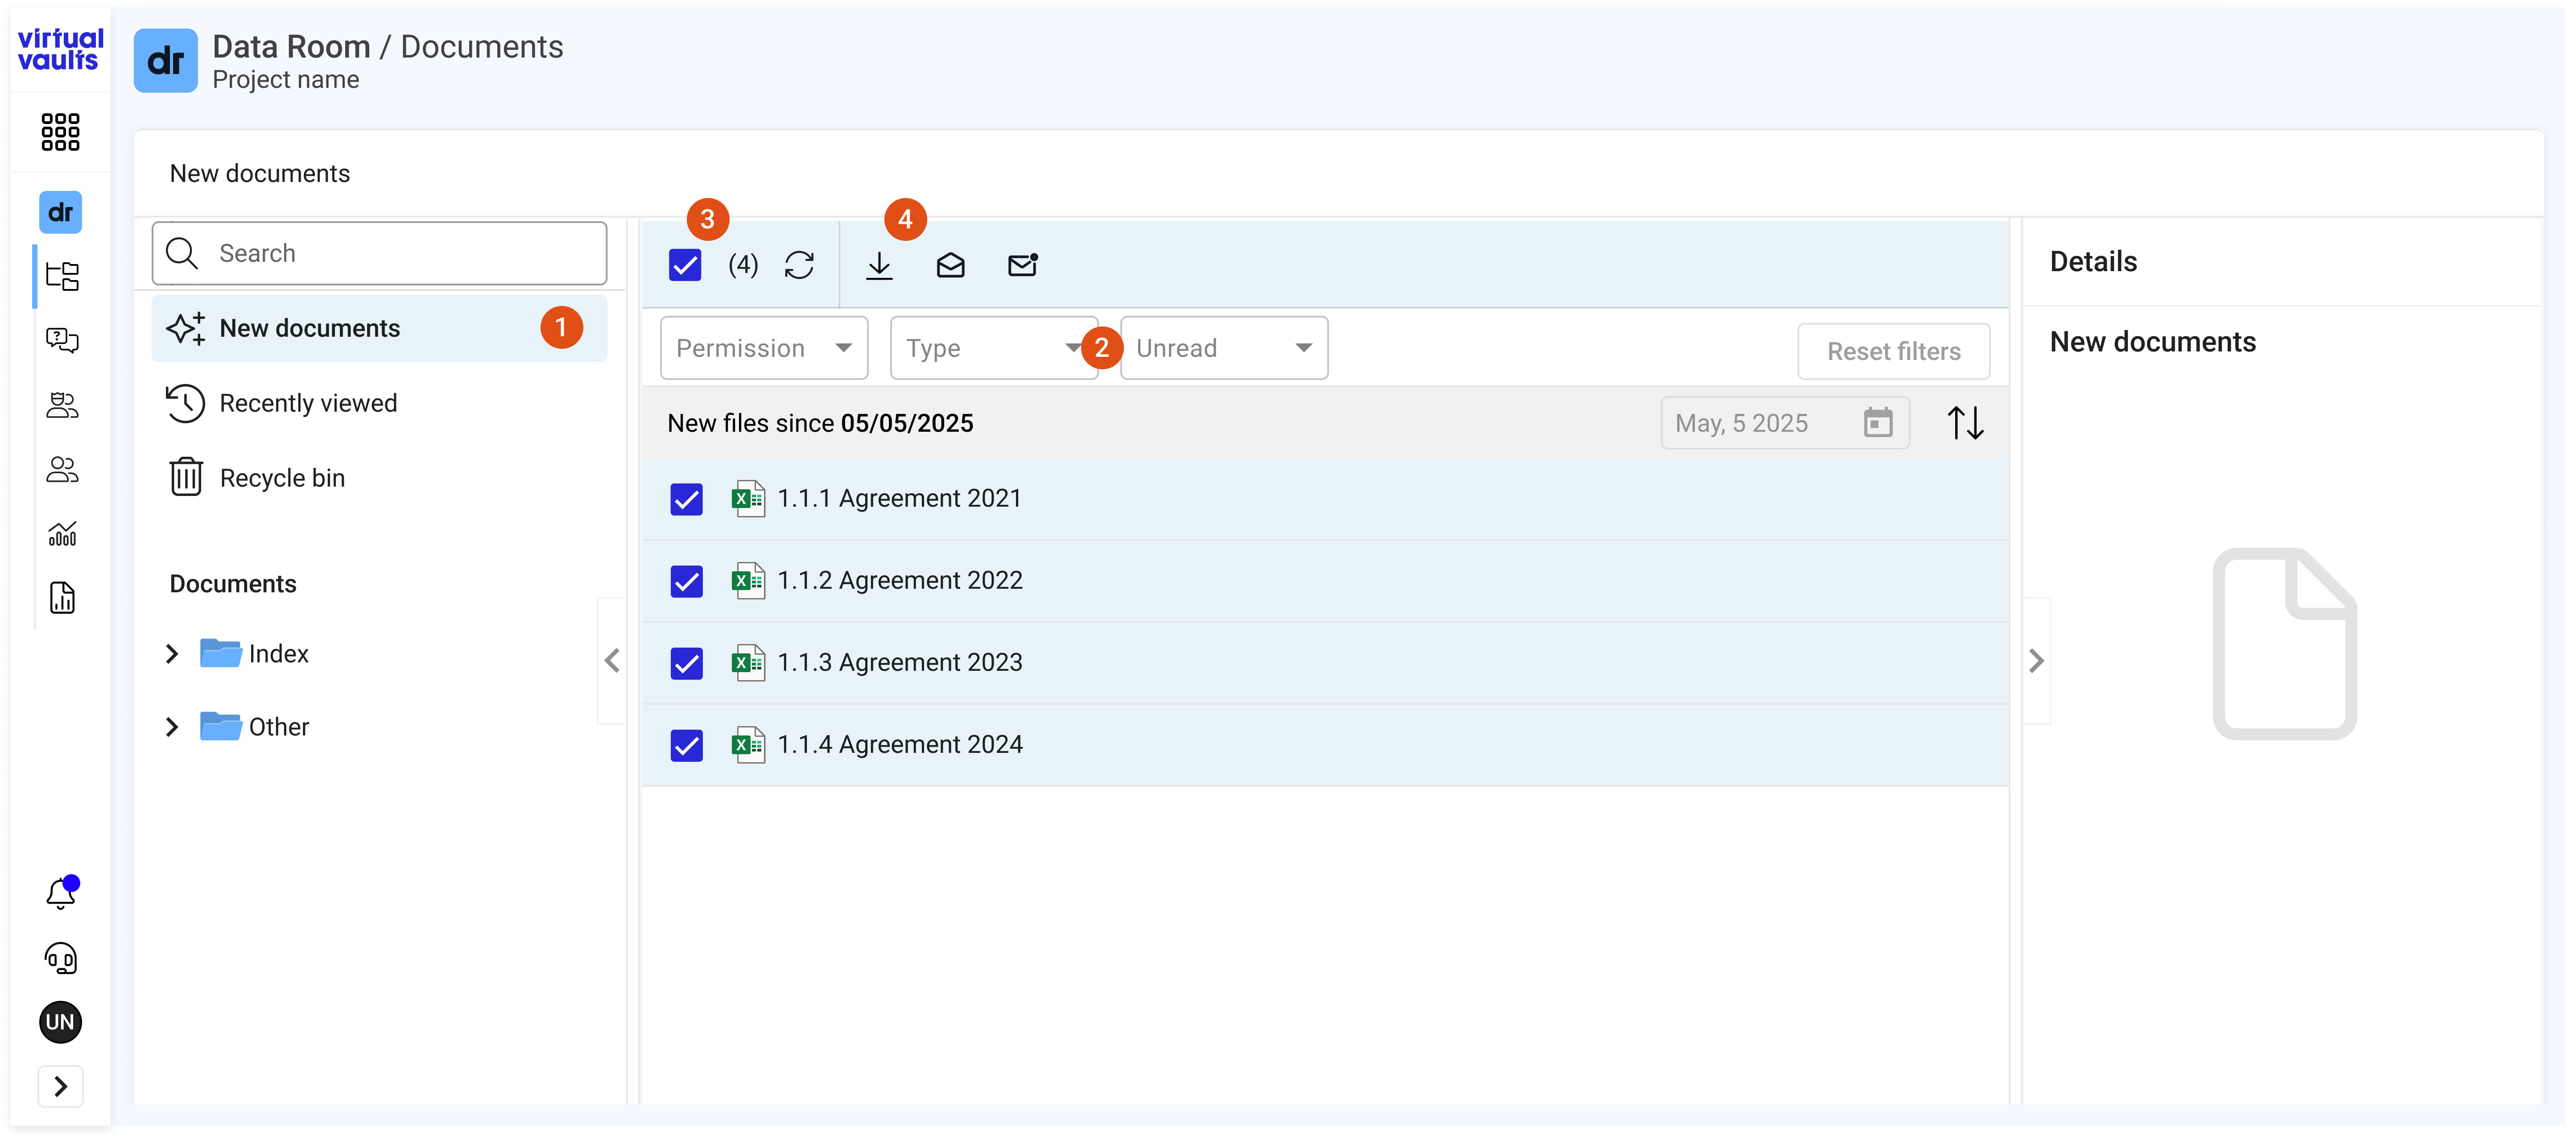Mark selected documents as unread
Screen dimensions: 2576x1140
tap(1022, 265)
